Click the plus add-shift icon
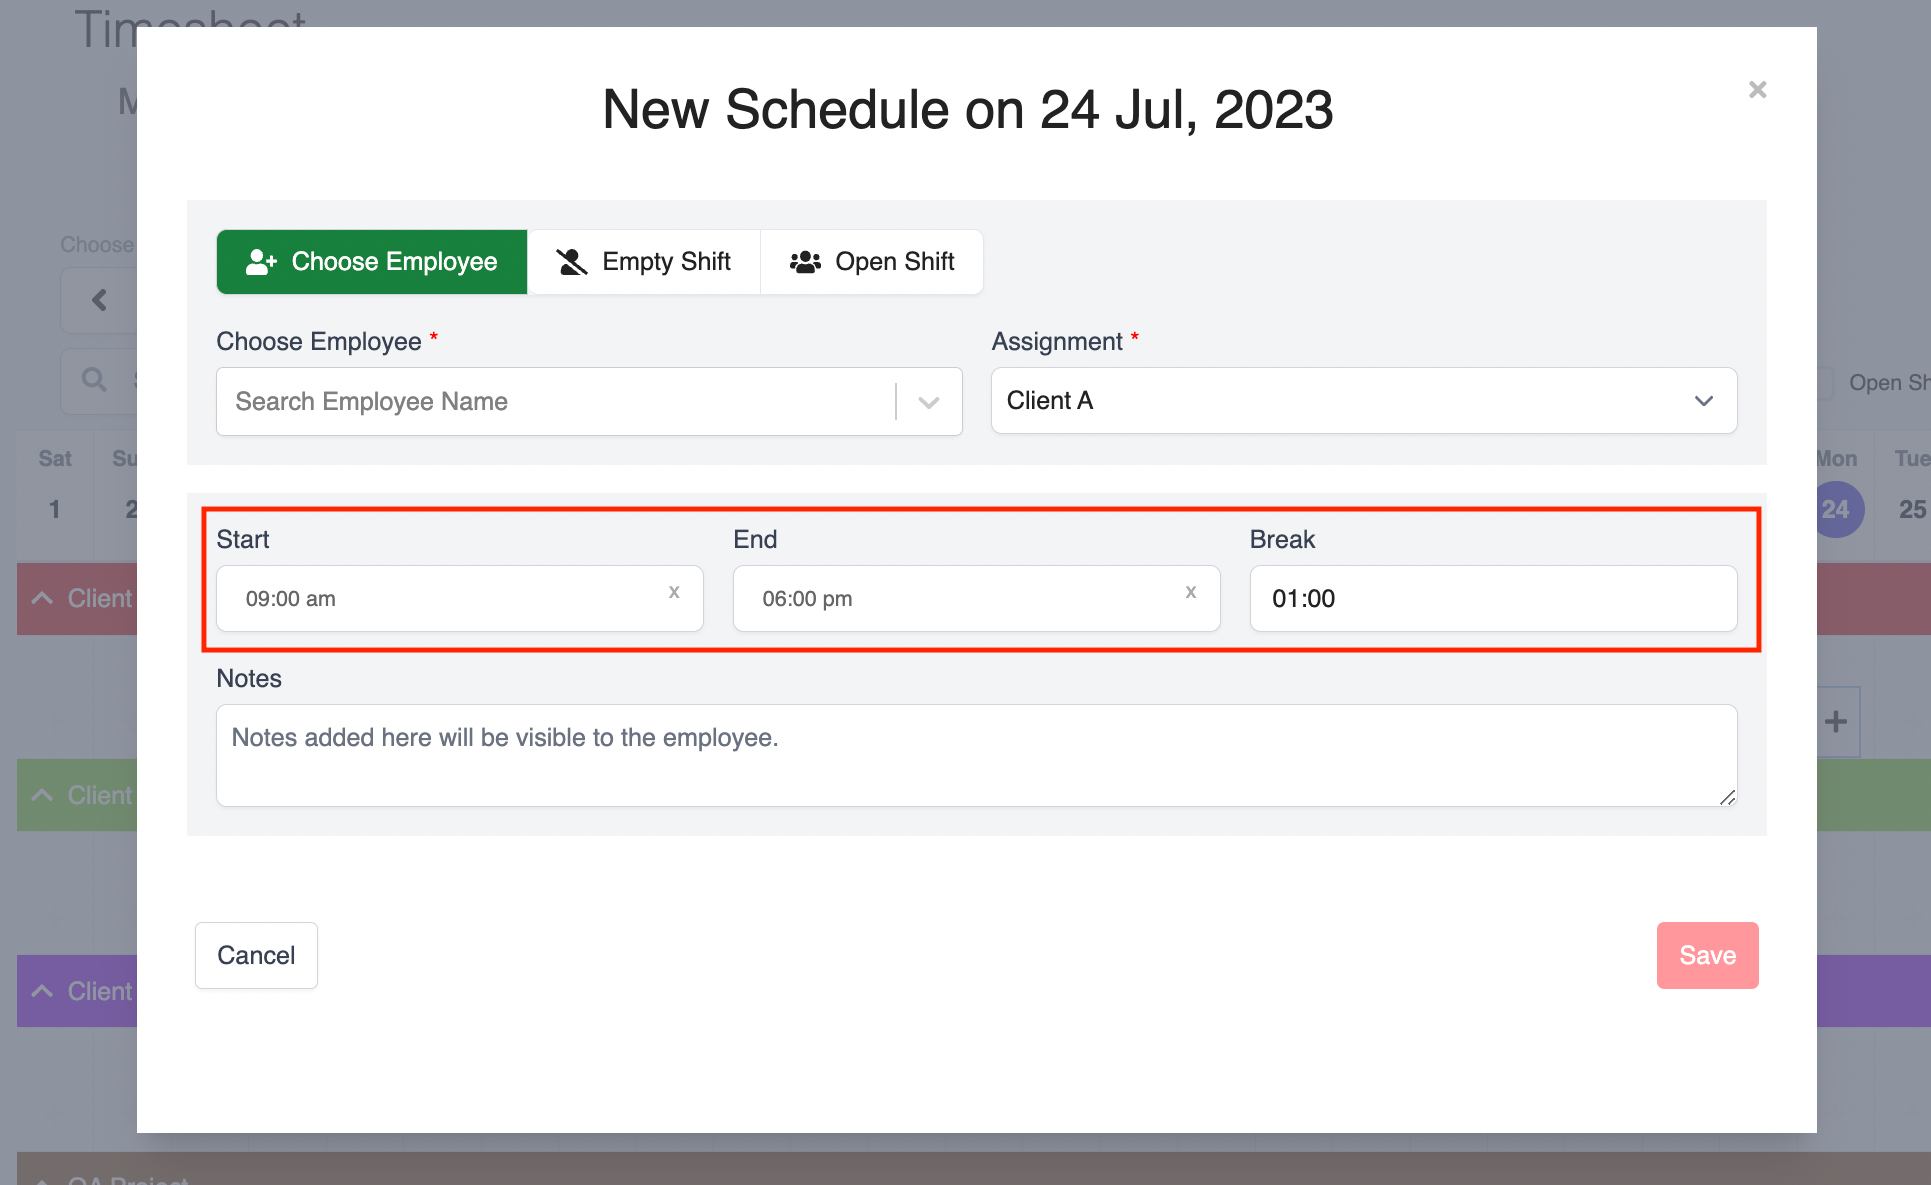Image resolution: width=1931 pixels, height=1185 pixels. click(x=1836, y=722)
